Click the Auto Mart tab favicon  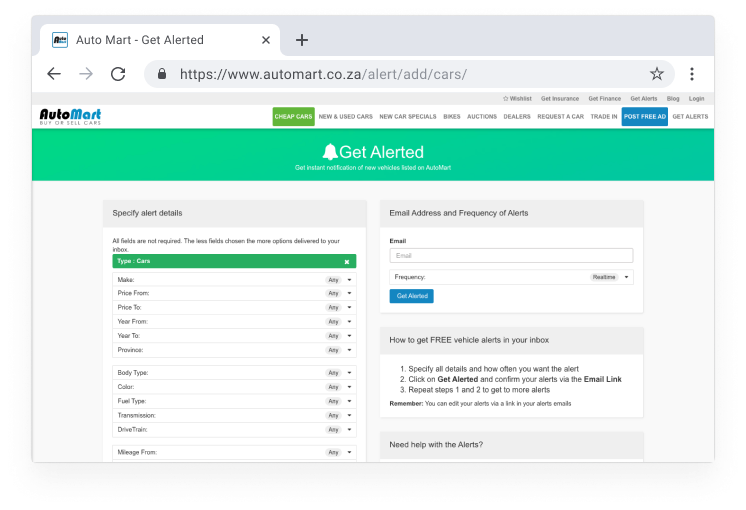[60, 40]
